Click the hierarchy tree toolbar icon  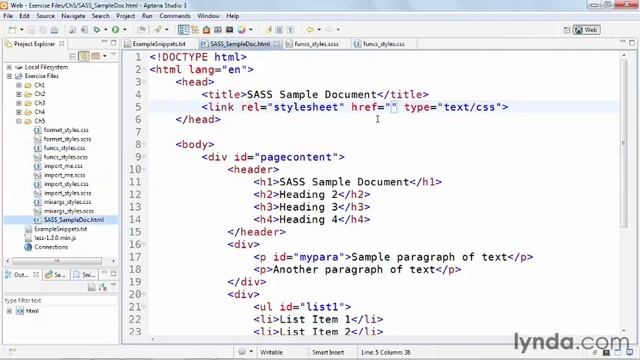point(195,30)
